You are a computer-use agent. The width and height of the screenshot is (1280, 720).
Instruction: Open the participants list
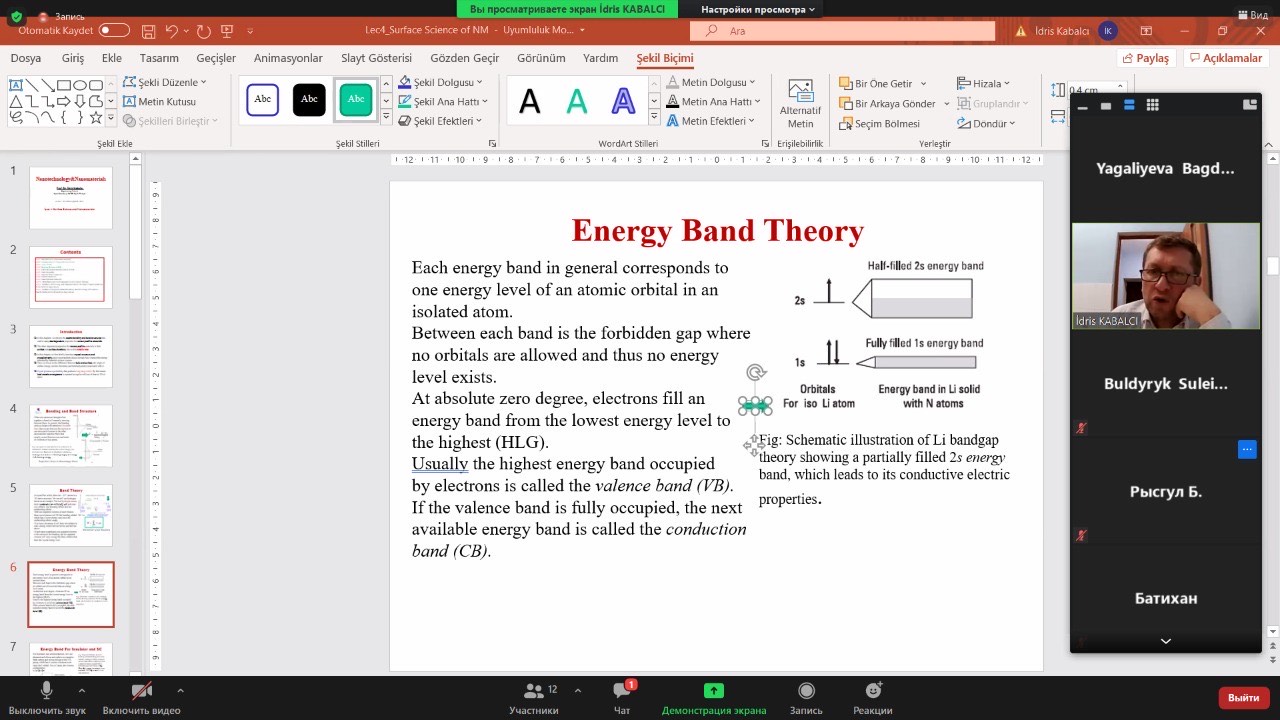(534, 691)
